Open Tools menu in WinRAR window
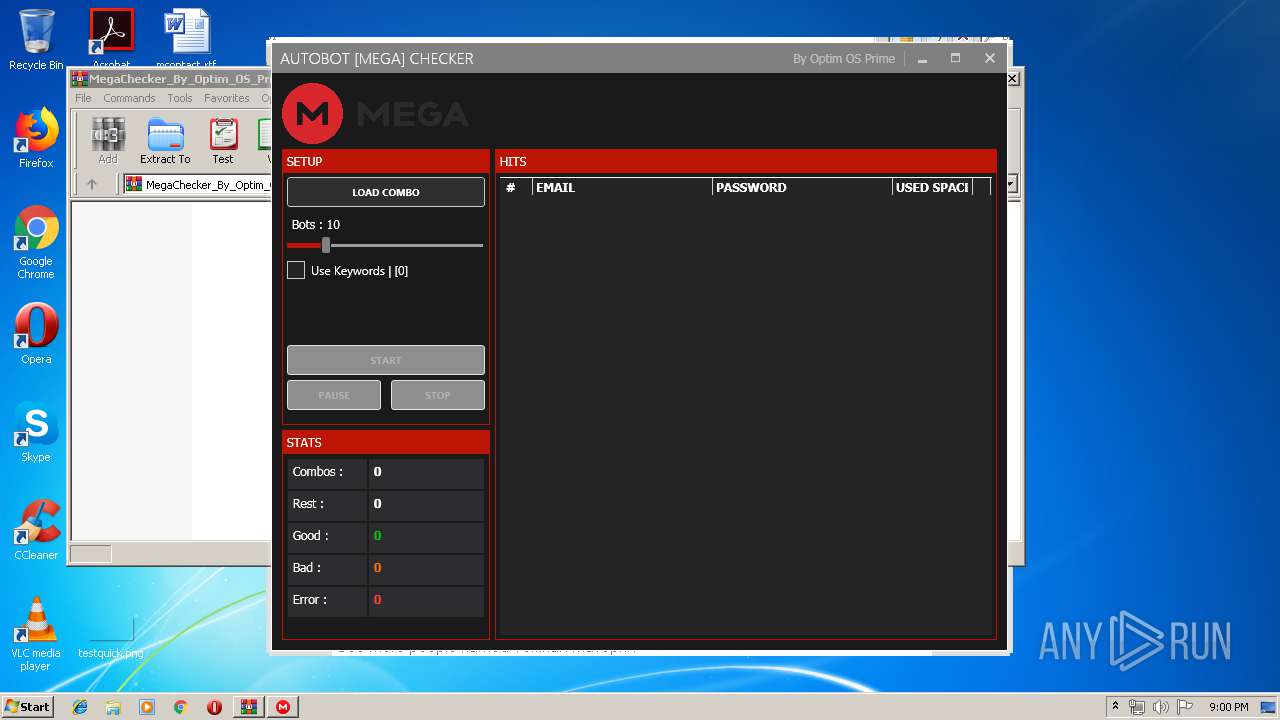 180,98
